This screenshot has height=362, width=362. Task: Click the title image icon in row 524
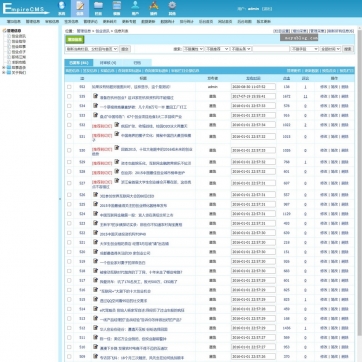[x=96, y=213]
